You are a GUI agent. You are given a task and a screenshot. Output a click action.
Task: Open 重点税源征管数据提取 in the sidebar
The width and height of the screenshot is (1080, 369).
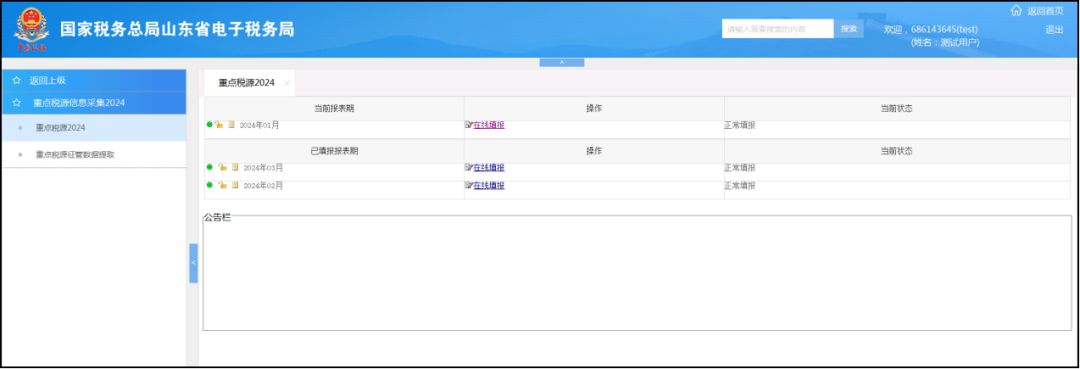point(94,155)
